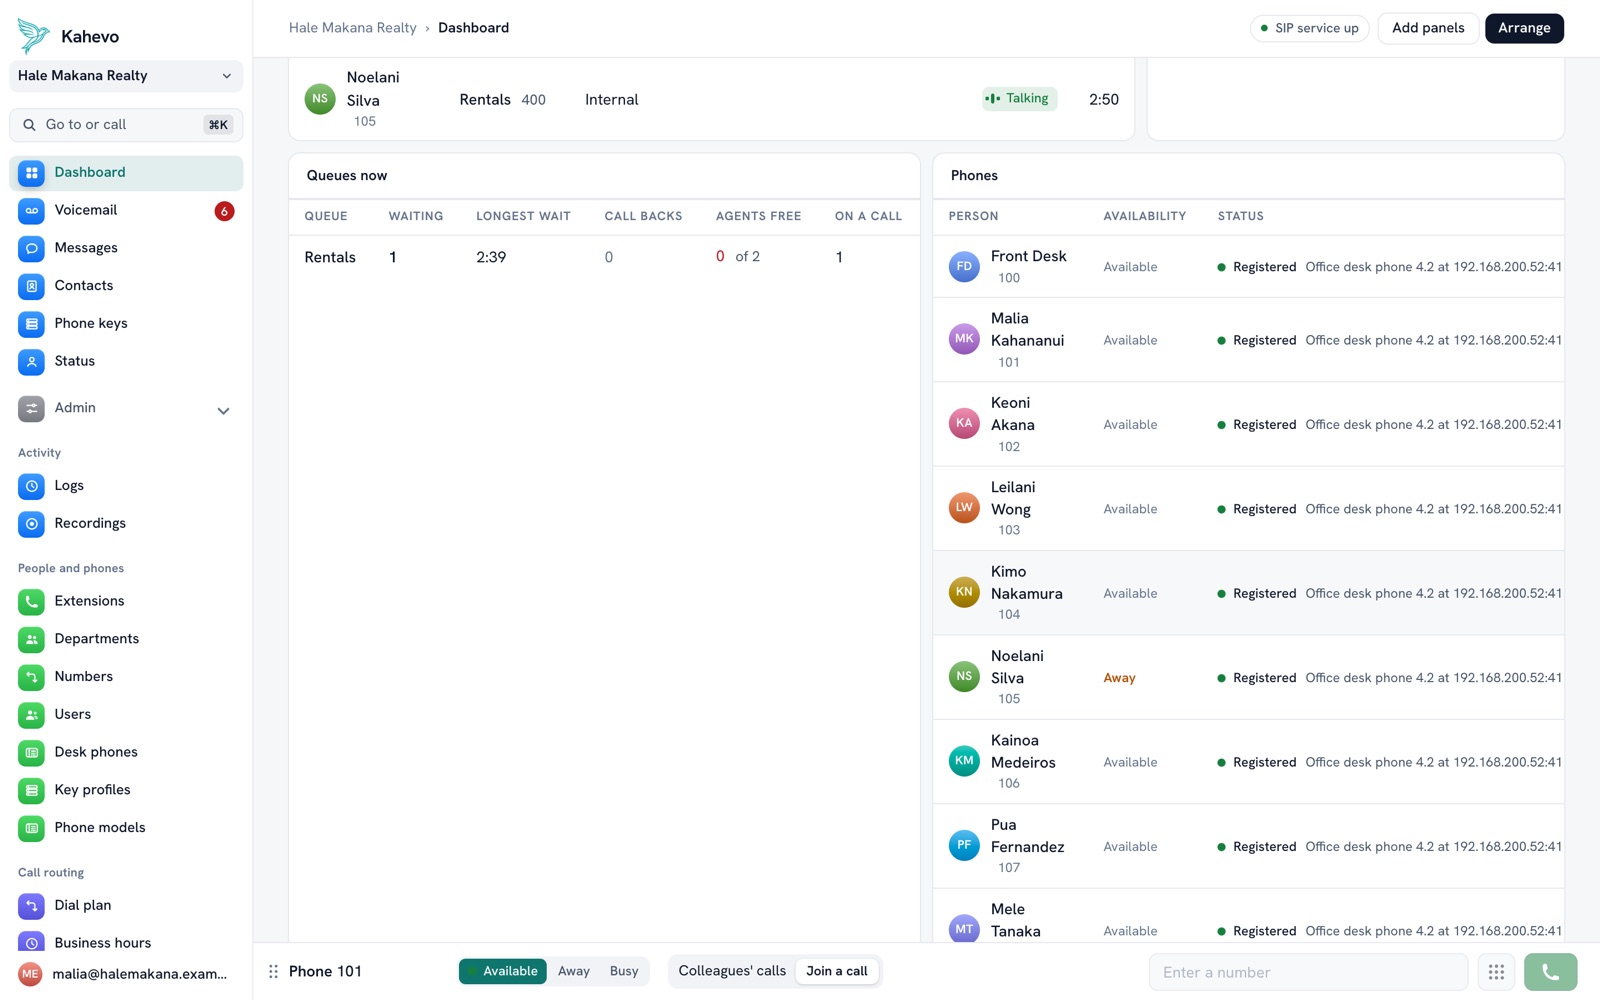1600x1000 pixels.
Task: Open Phone keys icon in sidebar
Action: pyautogui.click(x=31, y=324)
